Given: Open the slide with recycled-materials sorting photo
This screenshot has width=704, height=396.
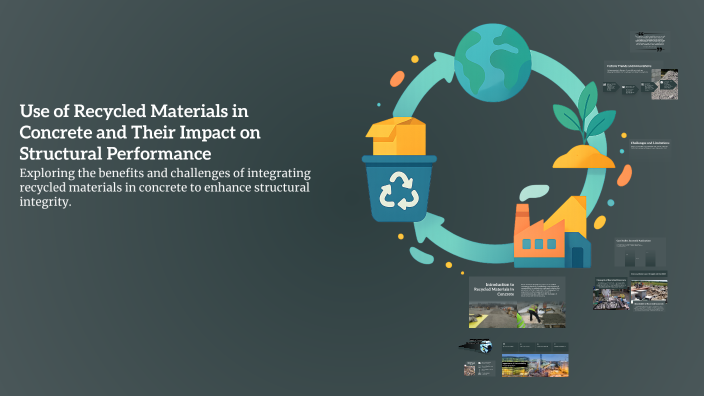Looking at the screenshot, I should [611, 294].
